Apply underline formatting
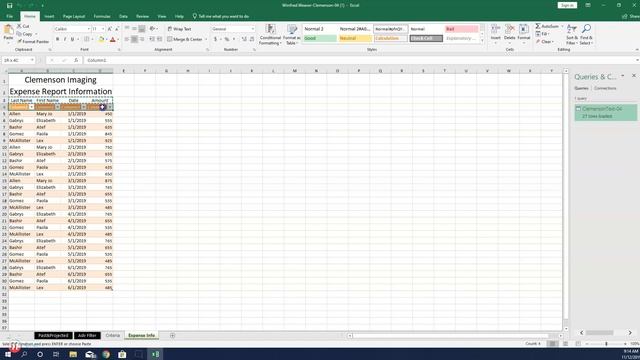This screenshot has height=360, width=640. [x=72, y=40]
